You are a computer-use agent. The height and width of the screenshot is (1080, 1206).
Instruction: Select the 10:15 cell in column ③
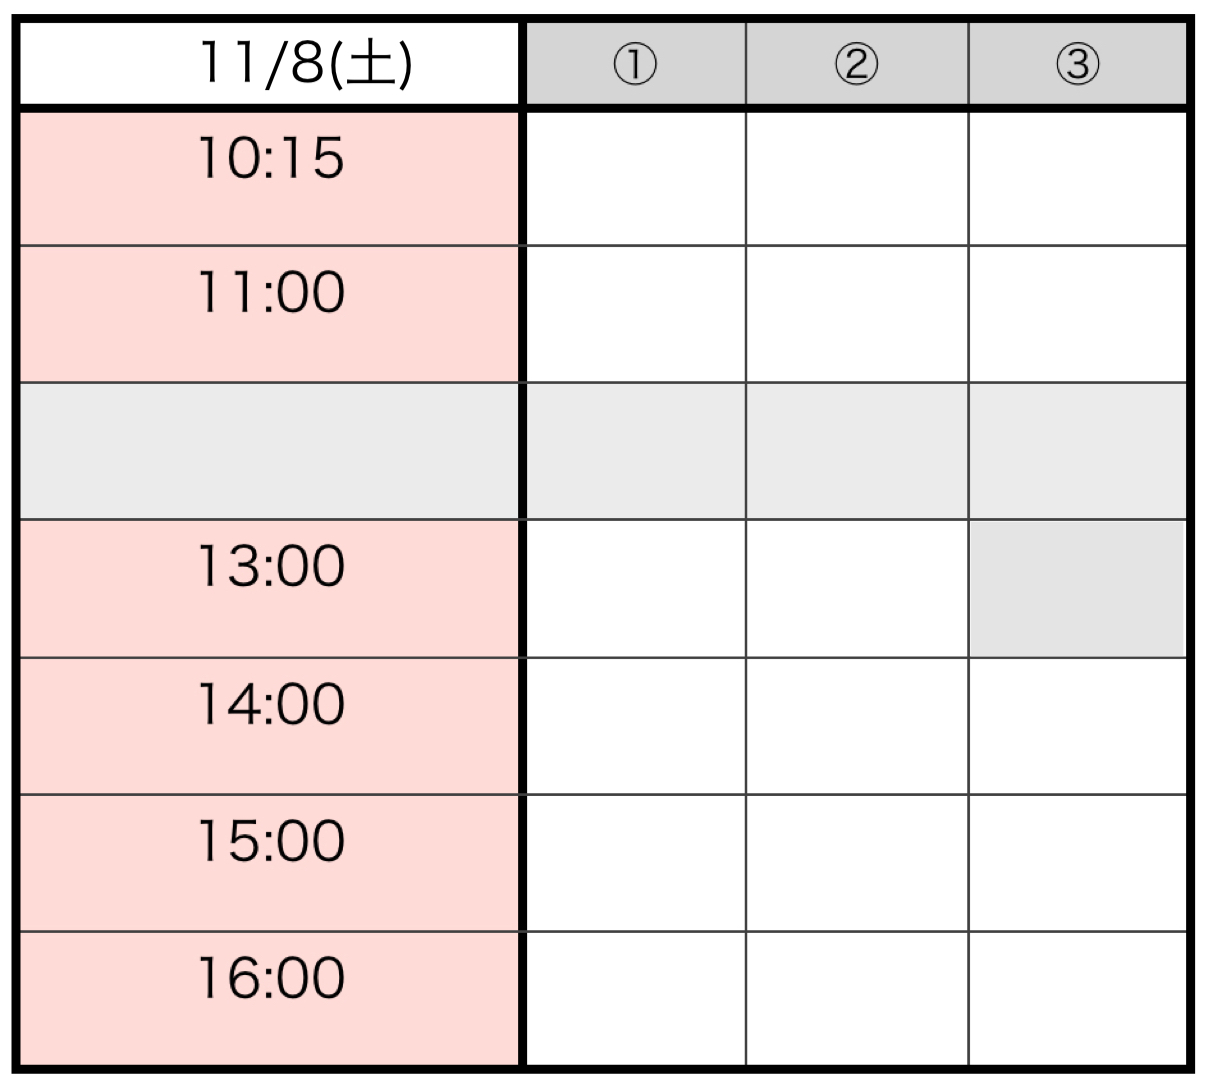tap(1077, 178)
